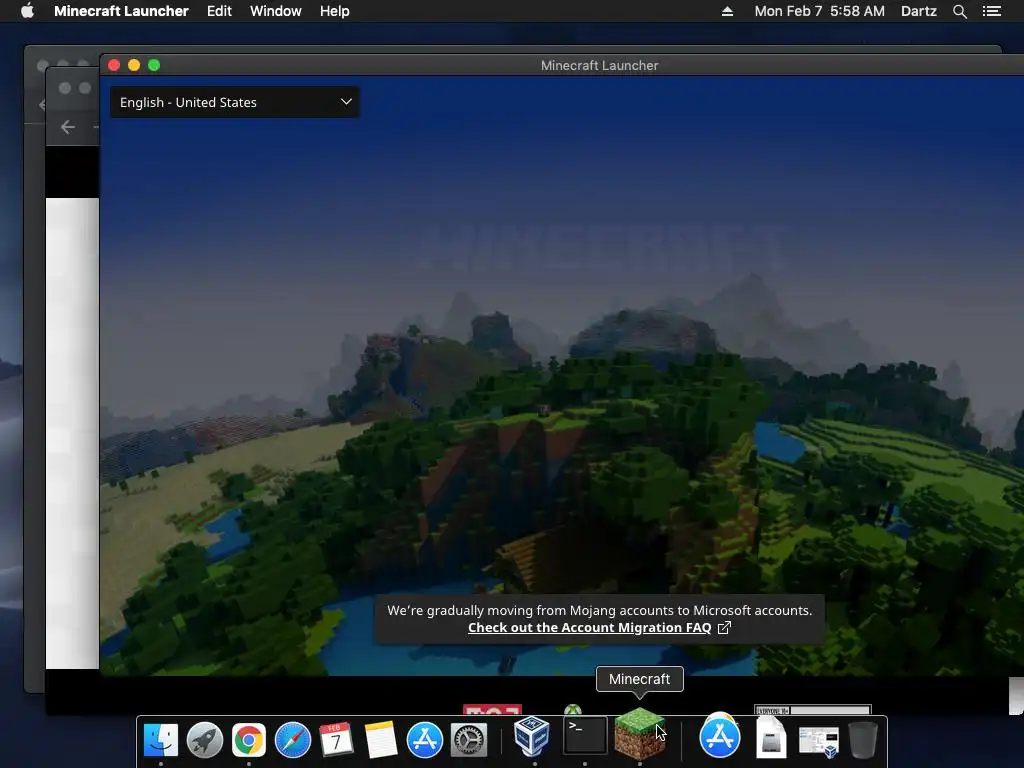Click the Minecraft grass block Dock icon
Image resolution: width=1024 pixels, height=768 pixels.
click(640, 733)
